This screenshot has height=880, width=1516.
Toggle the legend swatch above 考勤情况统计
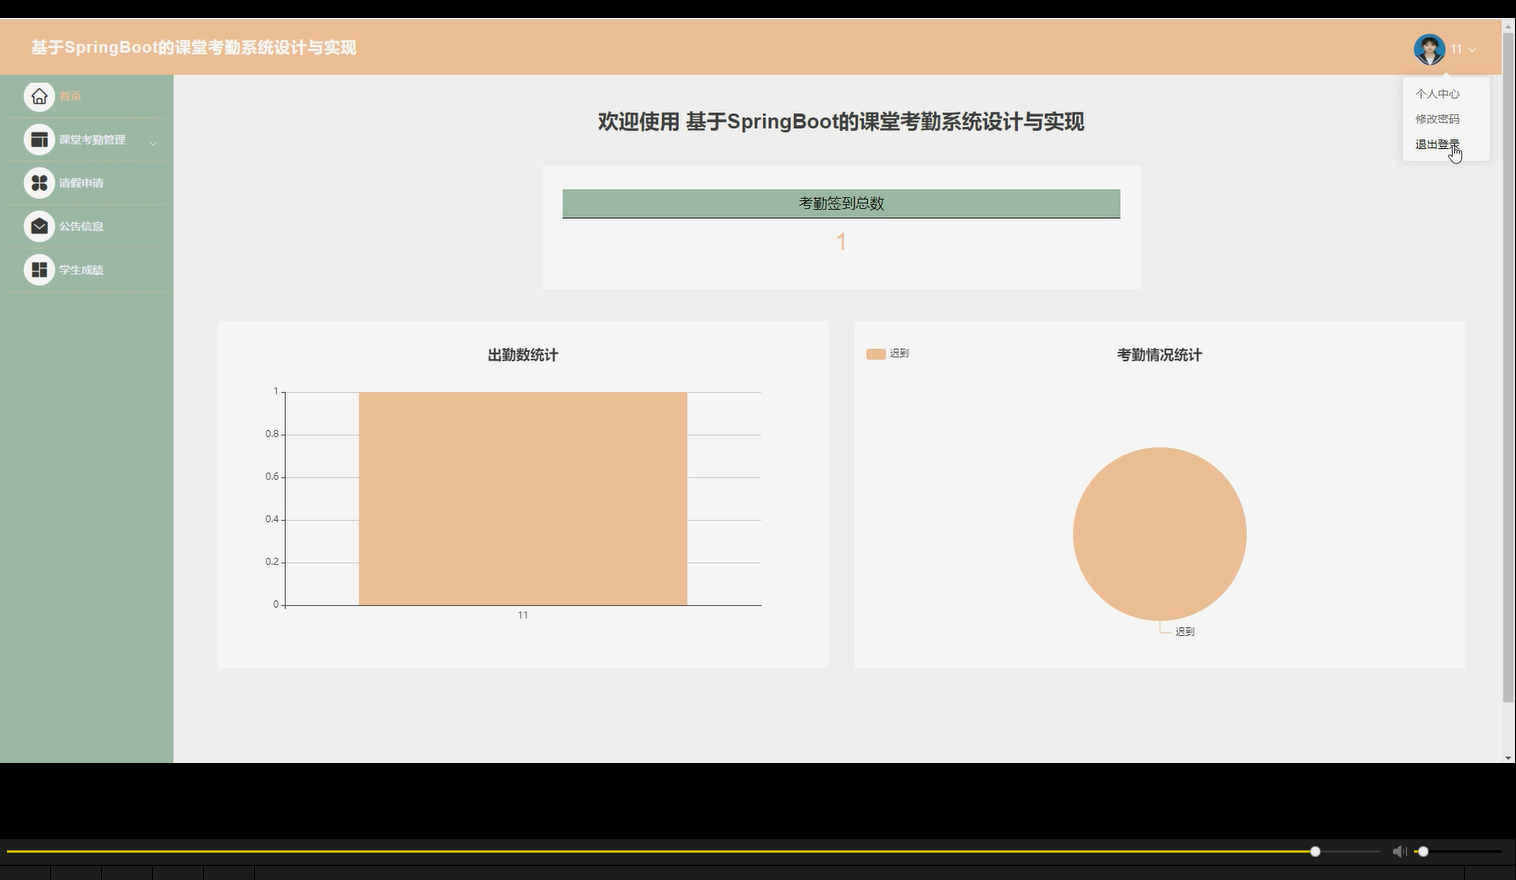point(875,353)
